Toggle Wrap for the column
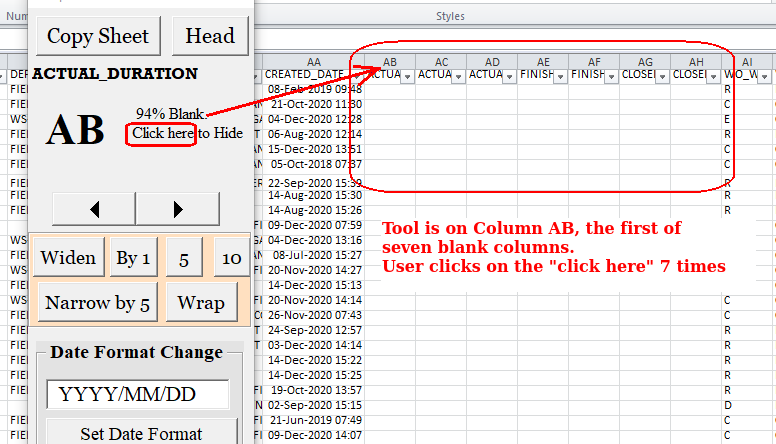This screenshot has height=444, width=776. [200, 302]
